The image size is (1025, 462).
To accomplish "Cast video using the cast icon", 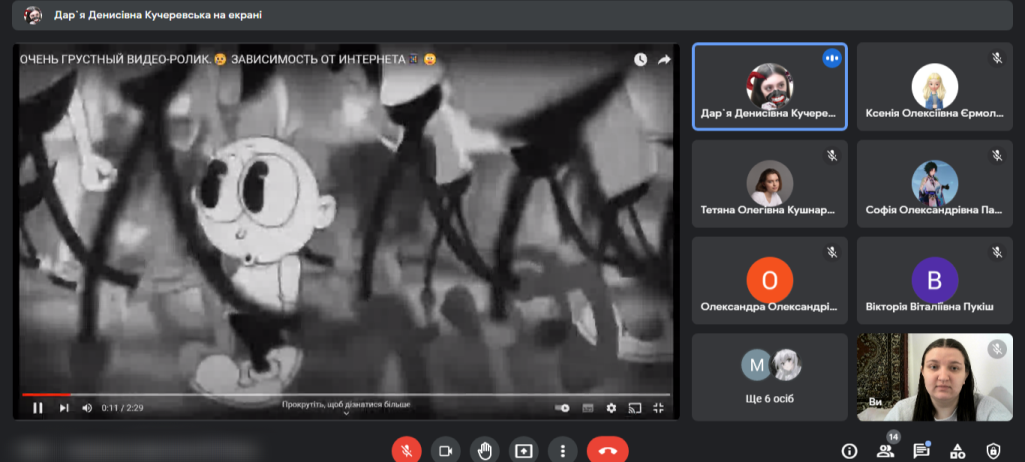I will tap(634, 408).
